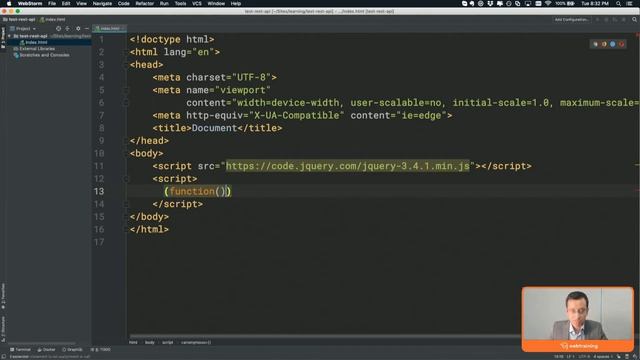The width and height of the screenshot is (640, 360).
Task: Click script crumb in editor breadcrumbs
Action: coord(168,342)
